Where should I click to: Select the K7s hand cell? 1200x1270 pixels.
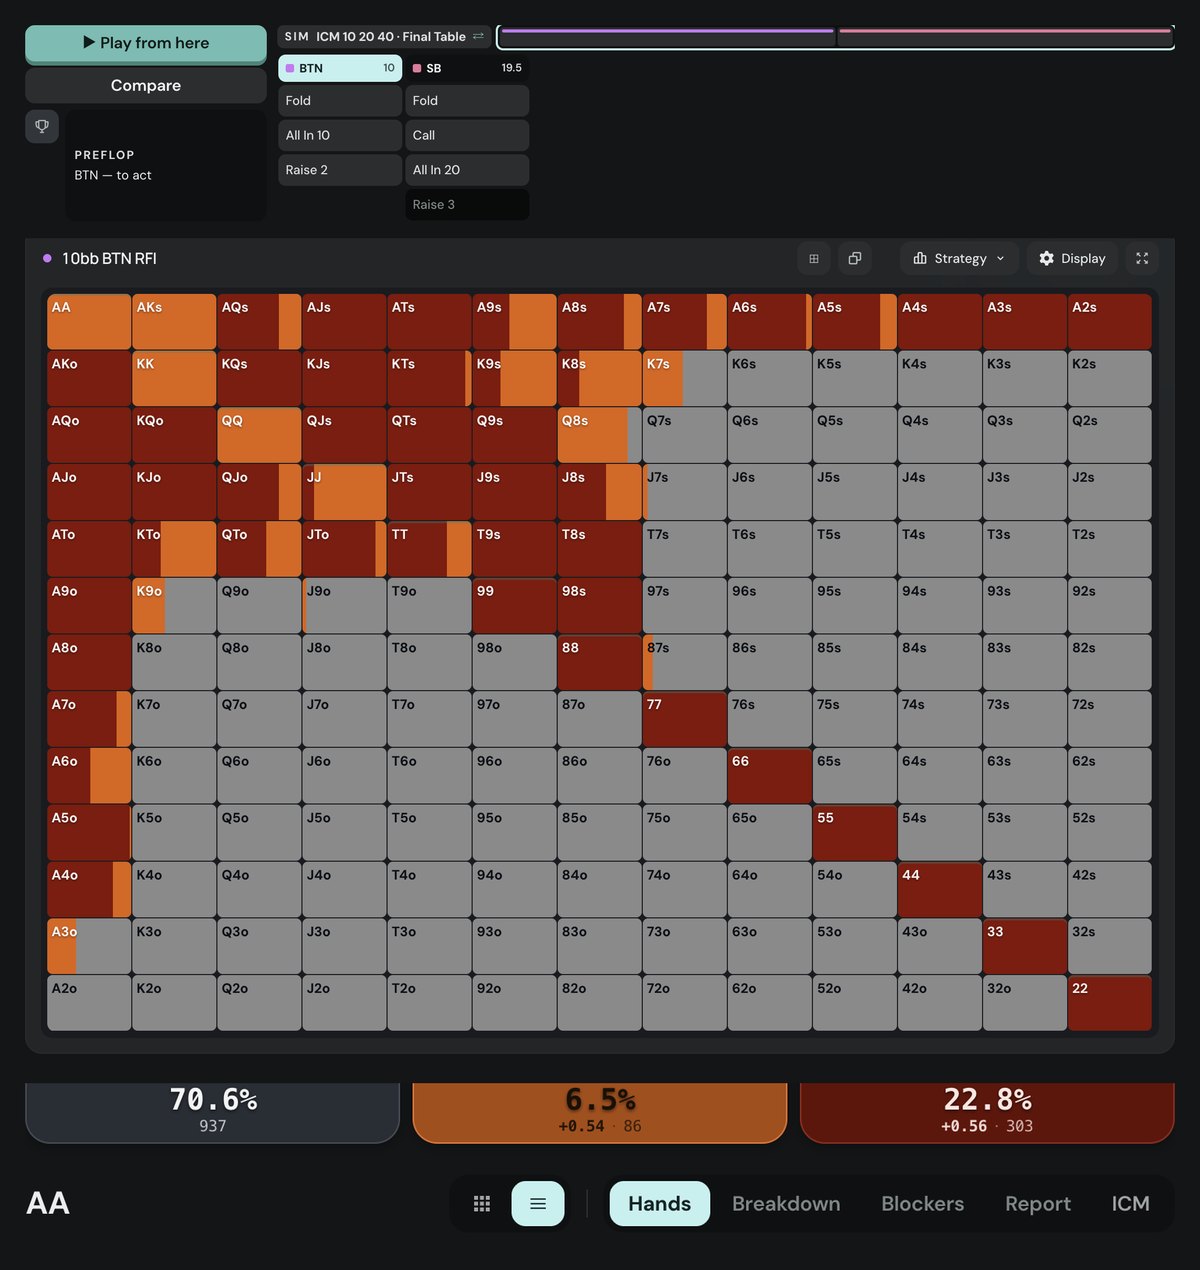[684, 378]
